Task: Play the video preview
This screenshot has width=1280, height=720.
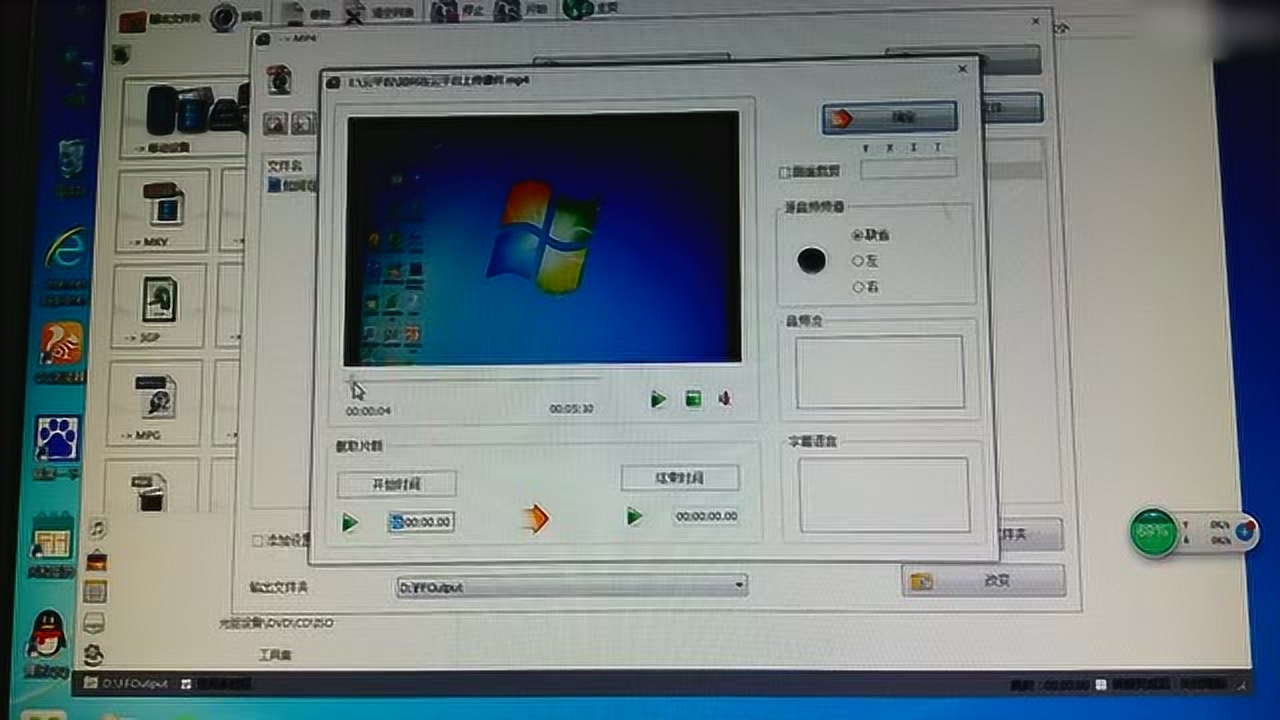Action: tap(658, 400)
